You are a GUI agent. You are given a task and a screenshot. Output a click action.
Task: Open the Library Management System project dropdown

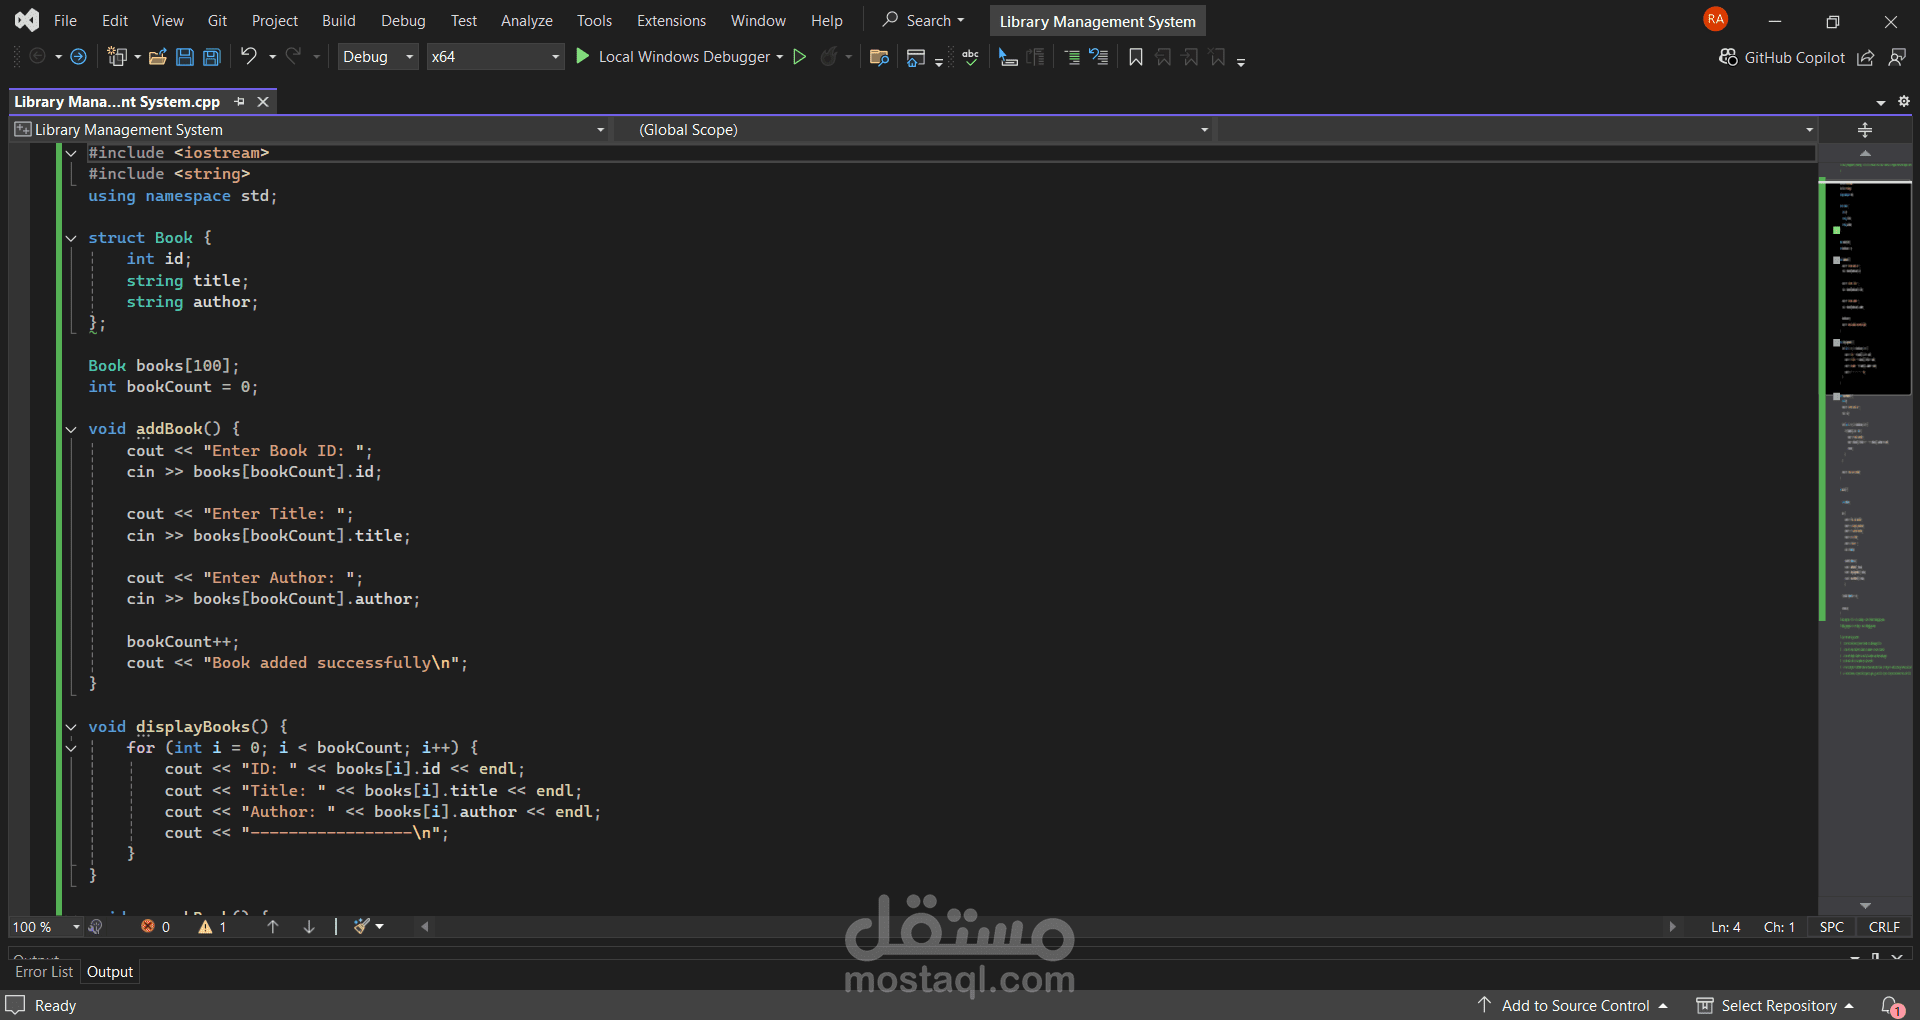[x=310, y=130]
